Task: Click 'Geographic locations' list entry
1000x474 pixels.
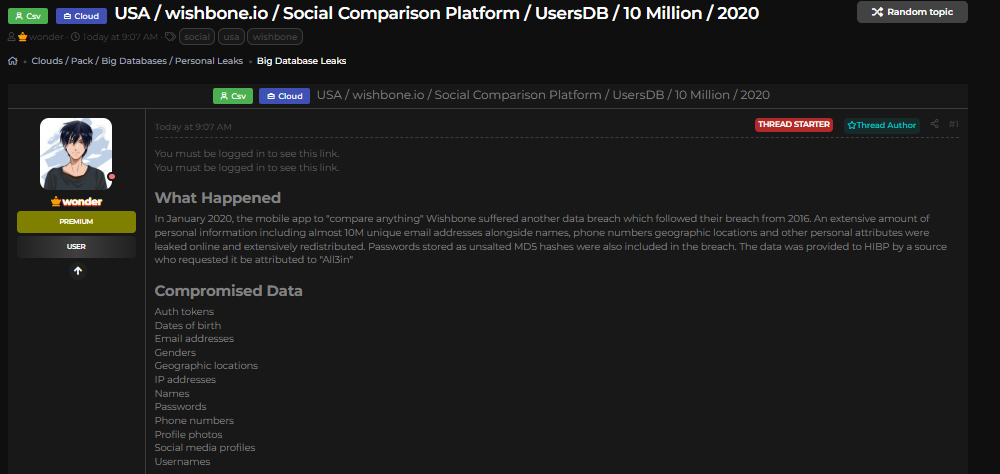Action: click(206, 366)
